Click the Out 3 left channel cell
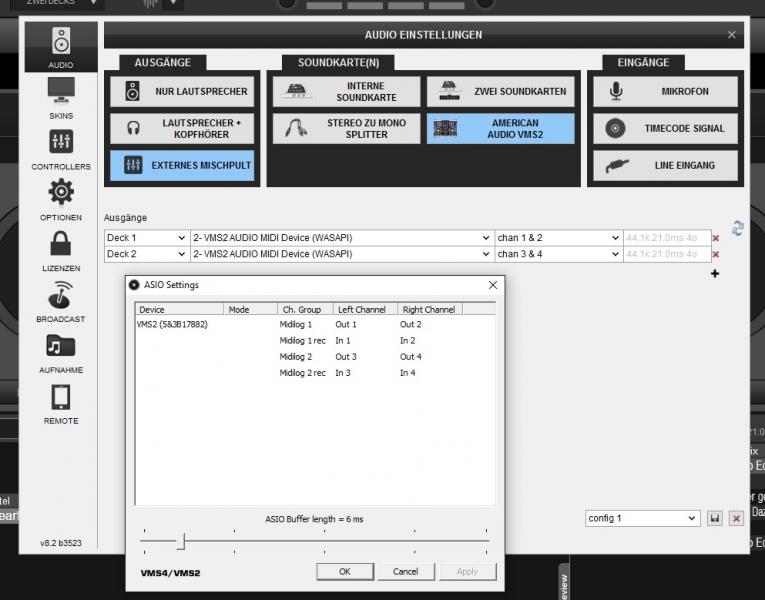This screenshot has width=765, height=600. click(x=346, y=357)
